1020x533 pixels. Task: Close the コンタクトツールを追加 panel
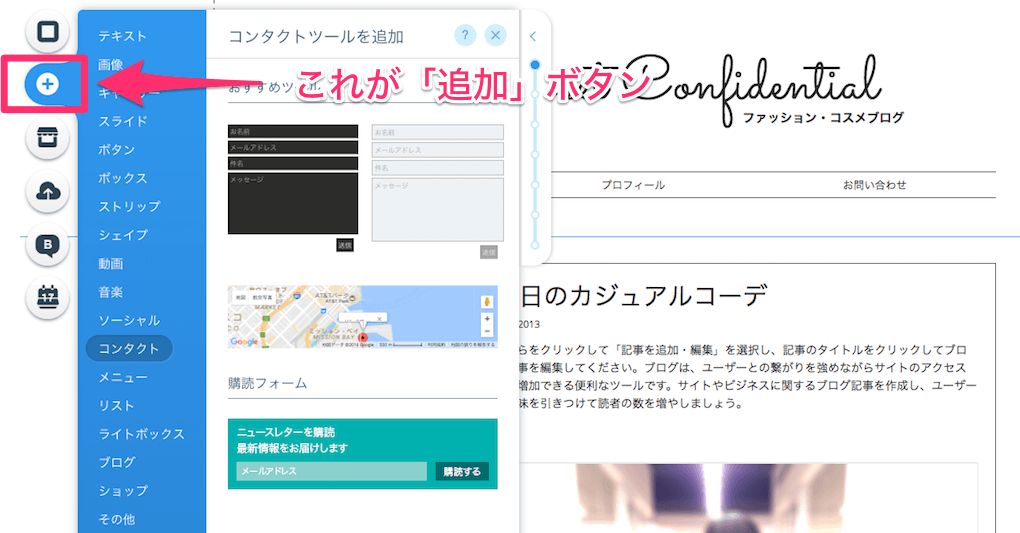point(496,35)
